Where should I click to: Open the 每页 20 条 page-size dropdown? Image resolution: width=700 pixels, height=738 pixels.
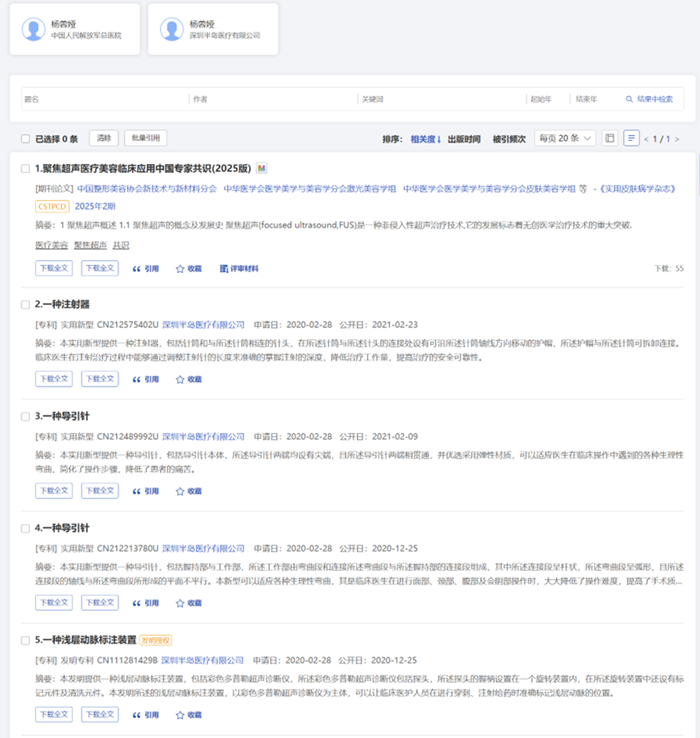[565, 138]
